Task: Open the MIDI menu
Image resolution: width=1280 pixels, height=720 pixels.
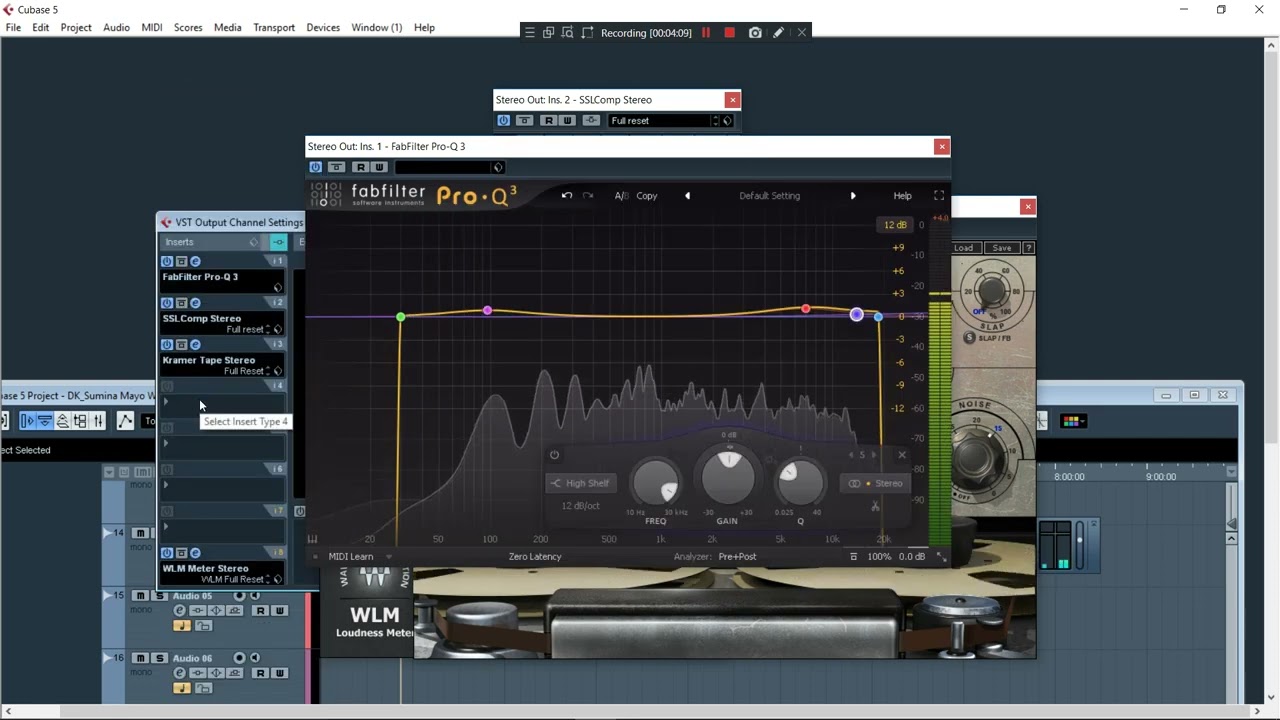Action: (x=152, y=27)
